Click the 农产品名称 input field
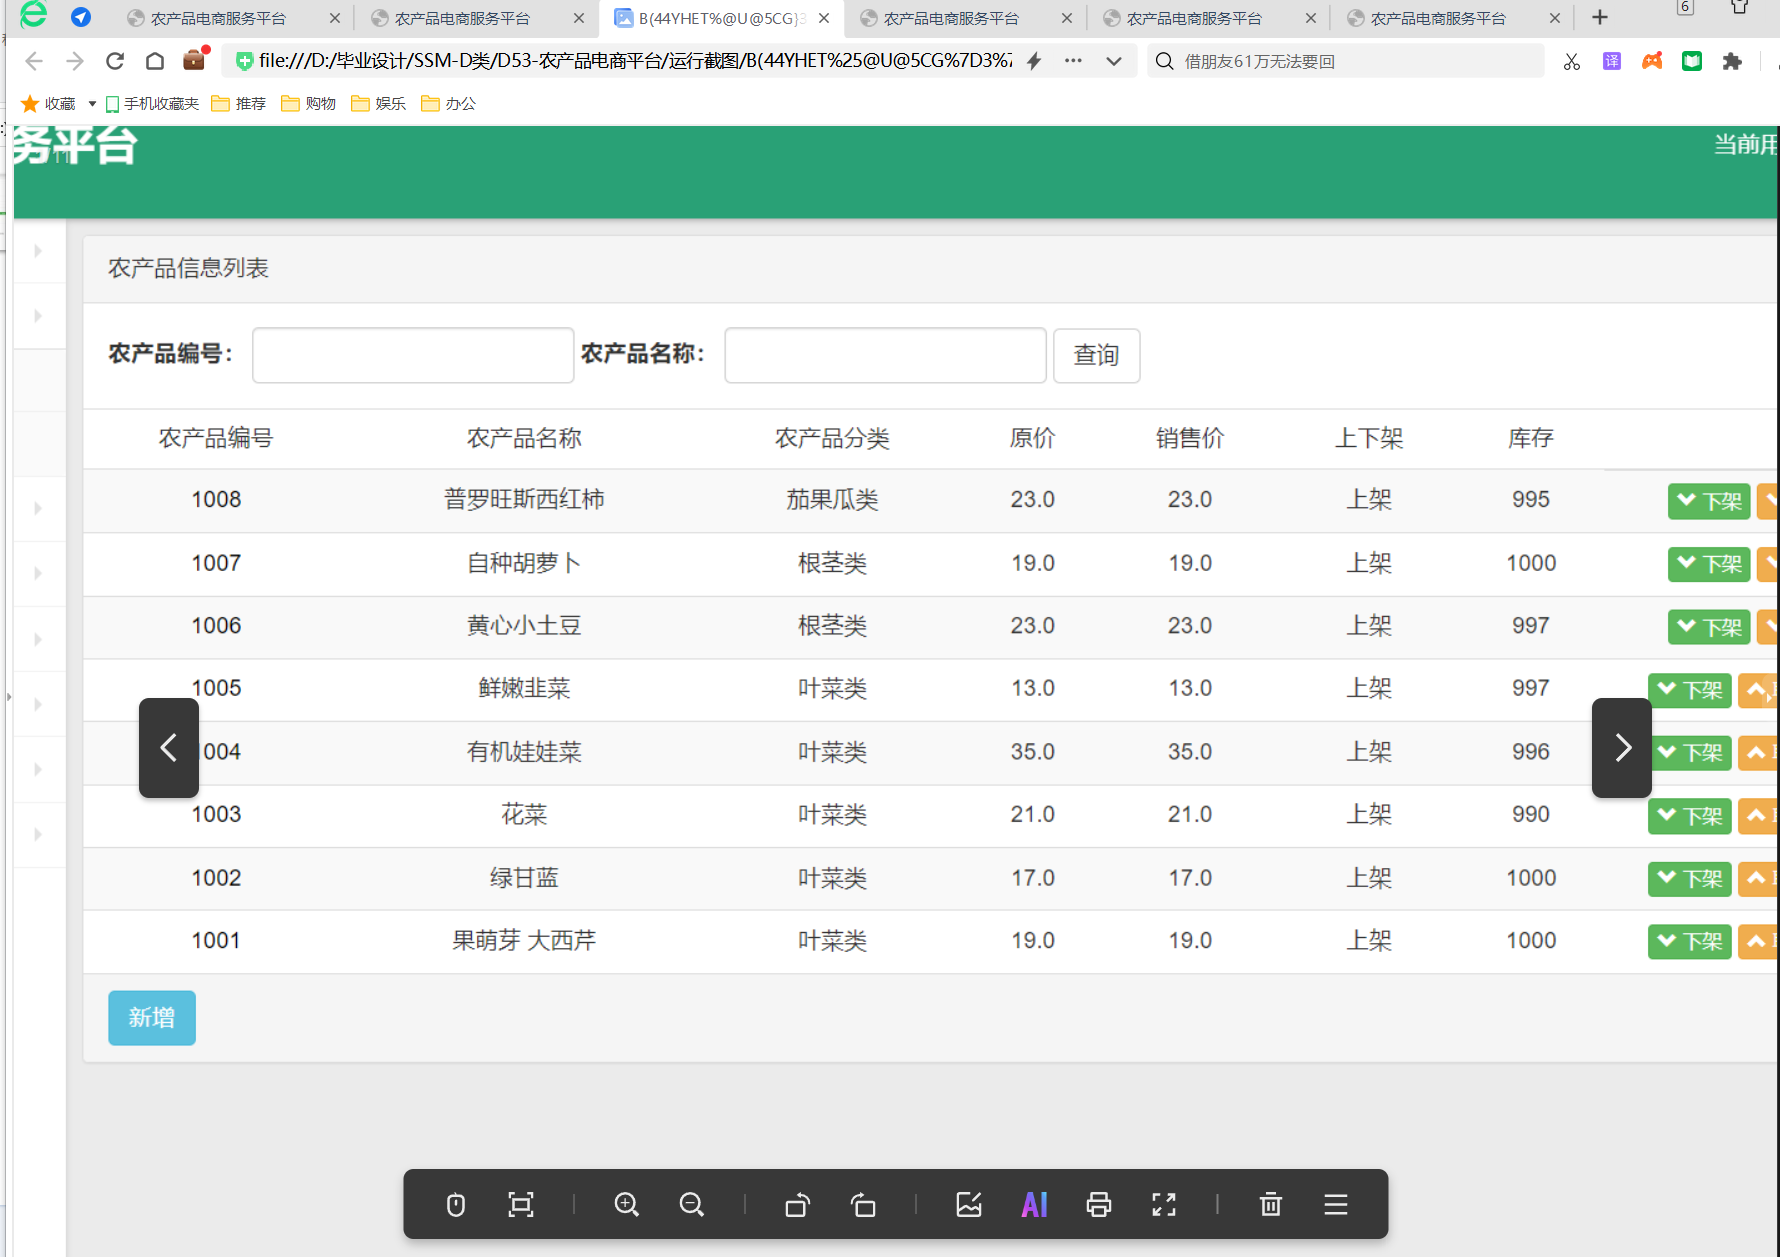The image size is (1780, 1257). pos(885,355)
